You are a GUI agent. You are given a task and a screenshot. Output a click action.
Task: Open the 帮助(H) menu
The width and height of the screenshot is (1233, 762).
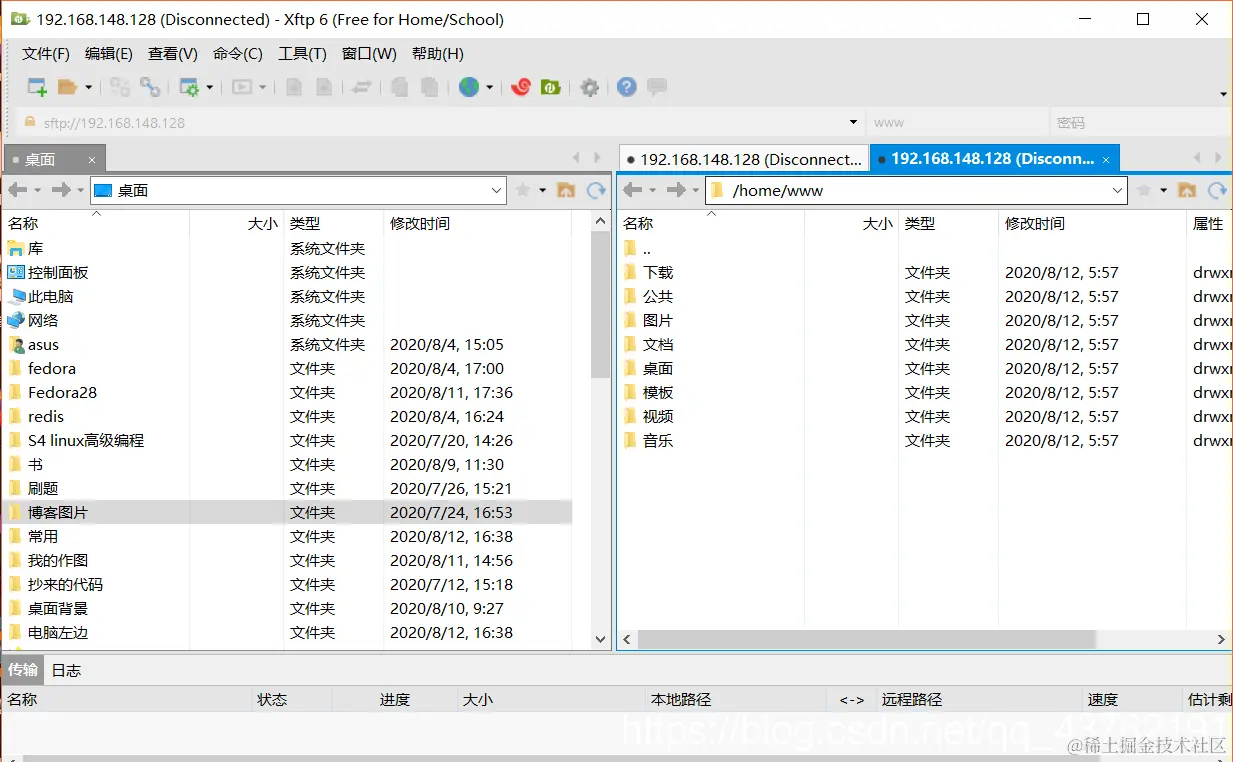pyautogui.click(x=438, y=54)
